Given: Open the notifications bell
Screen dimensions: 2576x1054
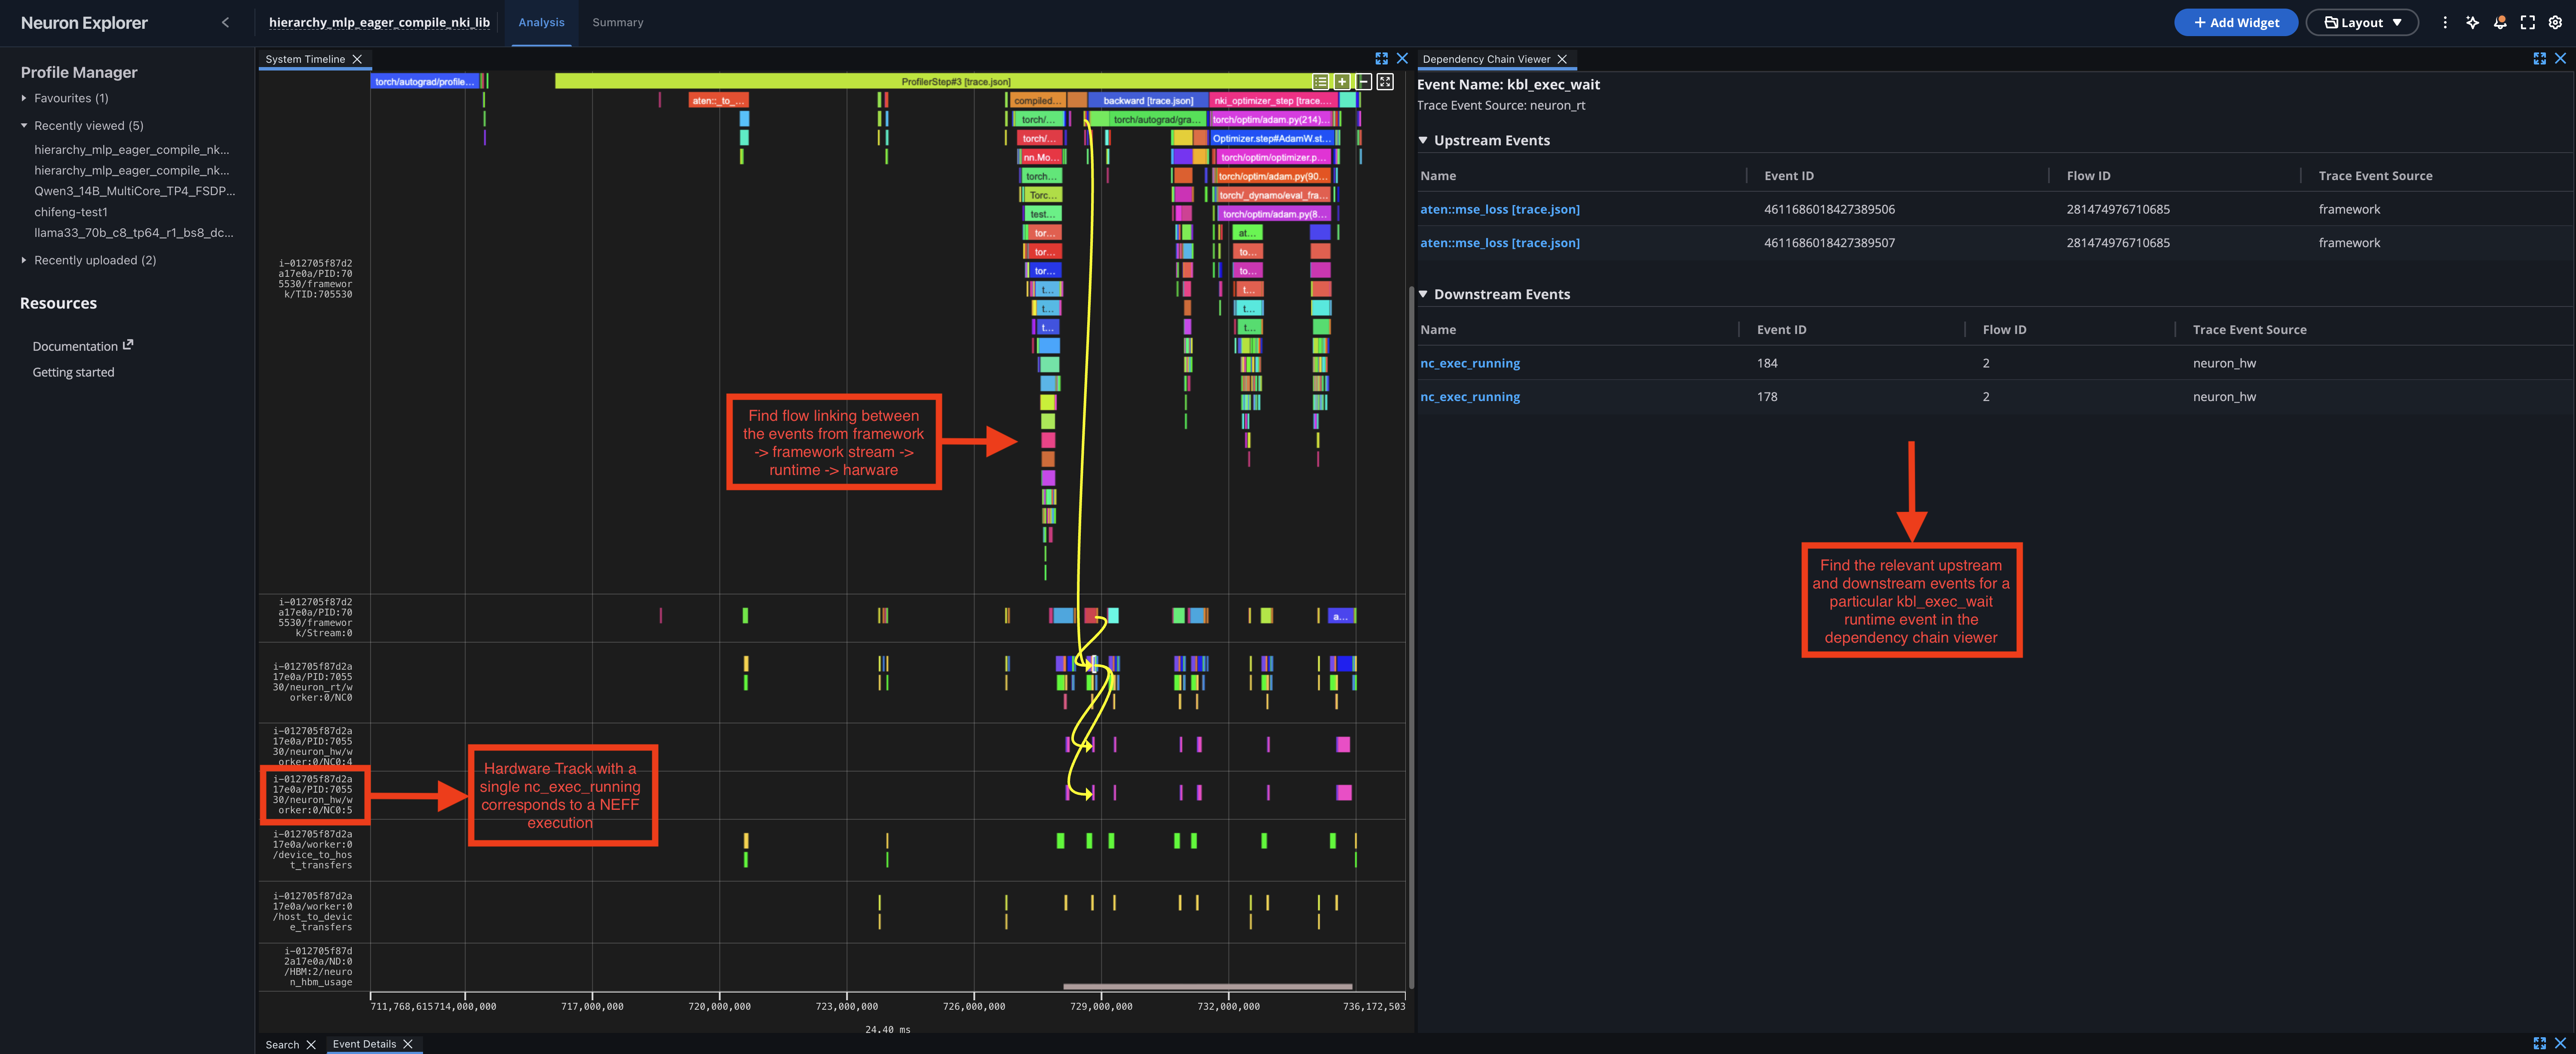Looking at the screenshot, I should click(x=2500, y=22).
